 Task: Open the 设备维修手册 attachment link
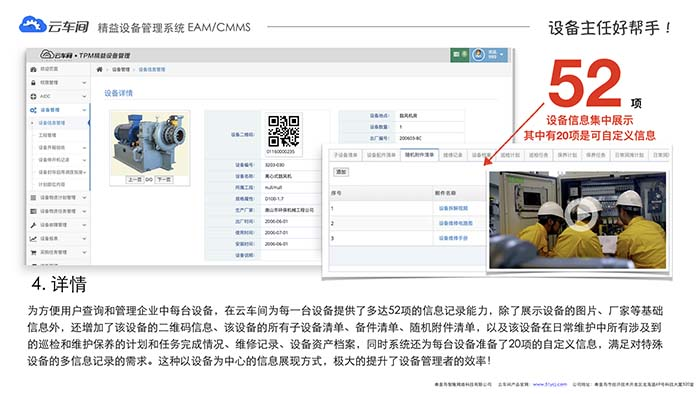[x=453, y=238]
